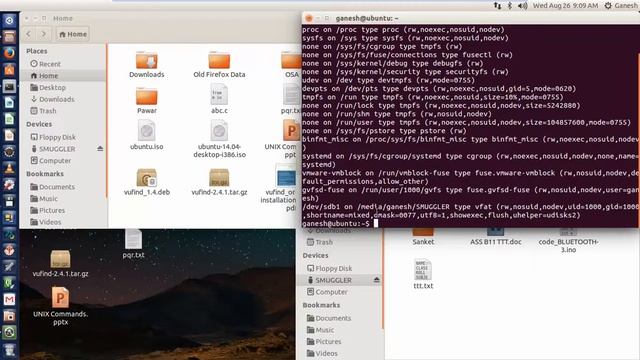640x360 pixels.
Task: Select SMUGGLER device in Home window sidebar
Action: (x=53, y=149)
